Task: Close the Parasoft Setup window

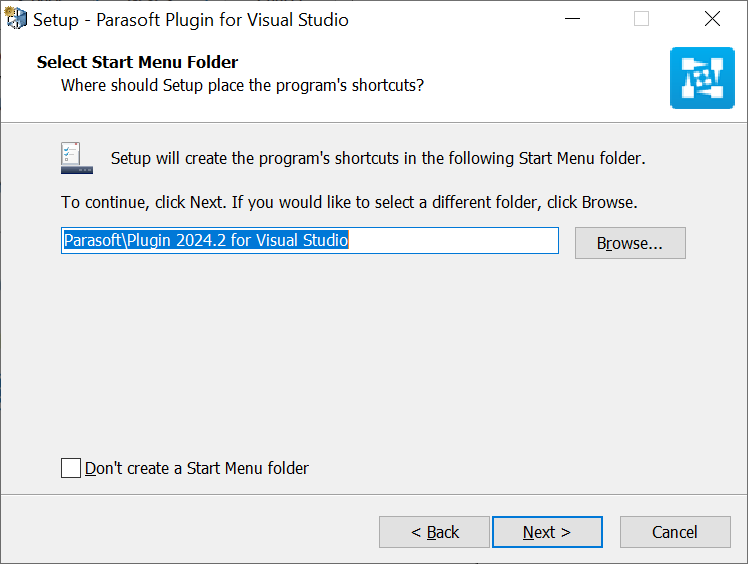Action: coord(712,19)
